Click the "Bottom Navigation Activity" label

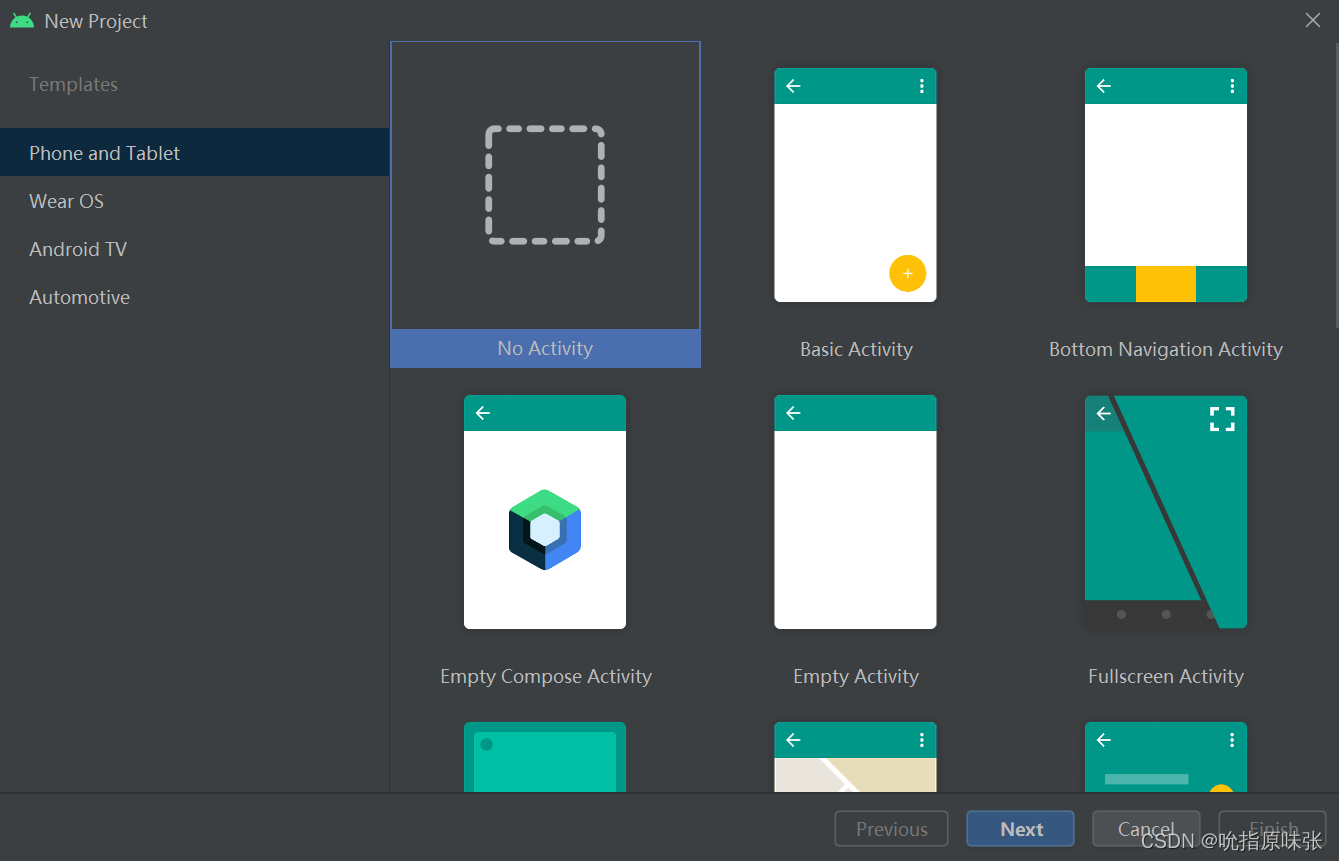coord(1166,349)
